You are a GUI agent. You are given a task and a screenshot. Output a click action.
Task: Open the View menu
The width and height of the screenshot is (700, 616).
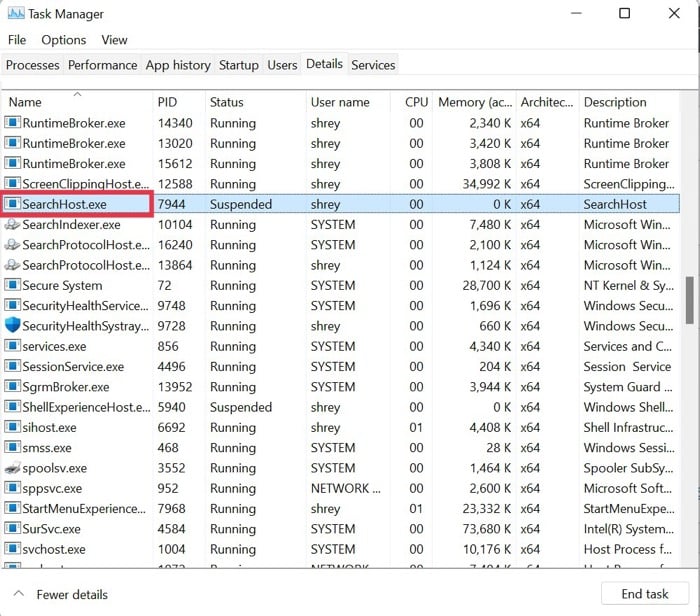coord(114,40)
